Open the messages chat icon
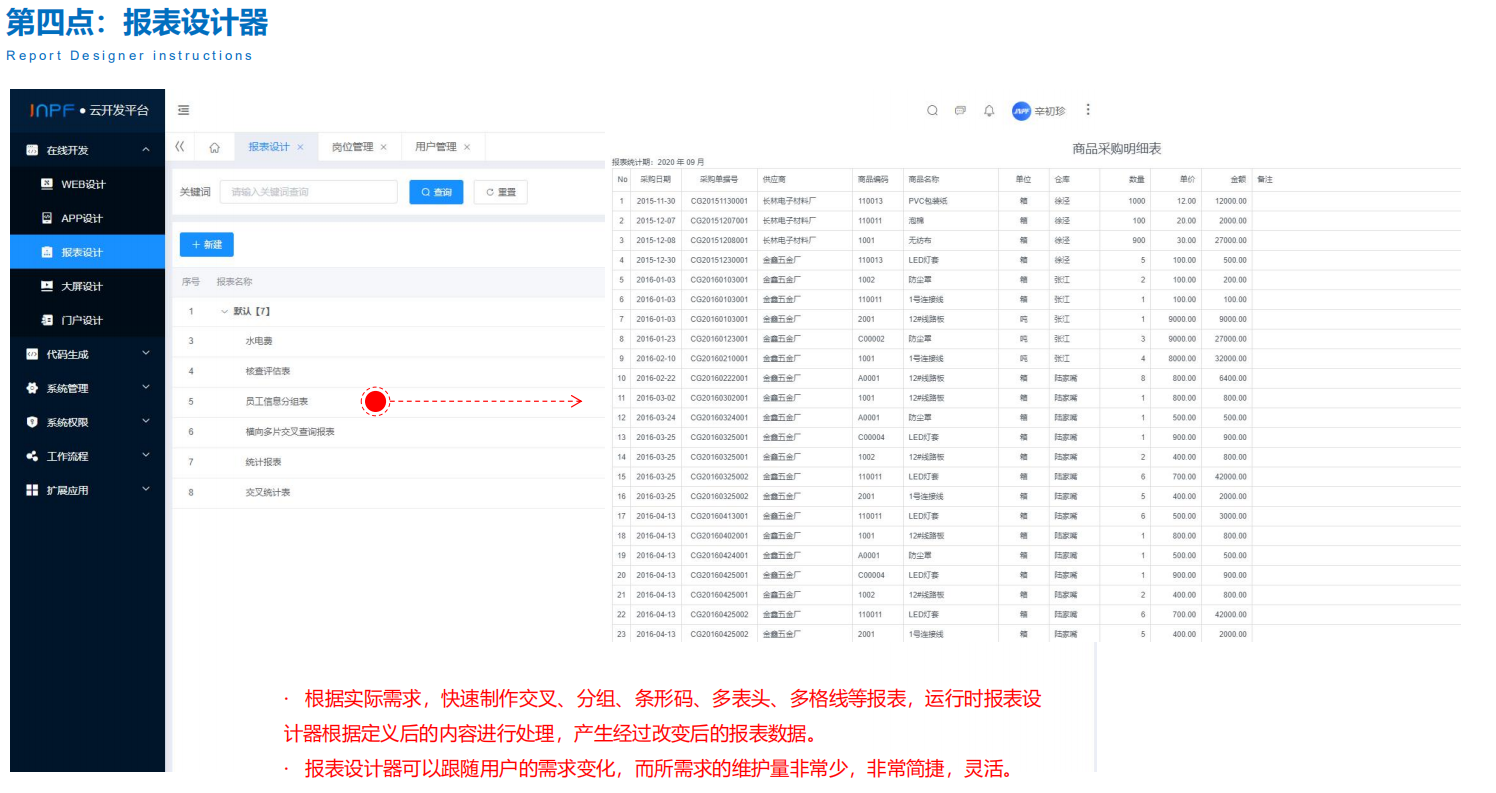Image resolution: width=1496 pixels, height=793 pixels. [x=960, y=110]
